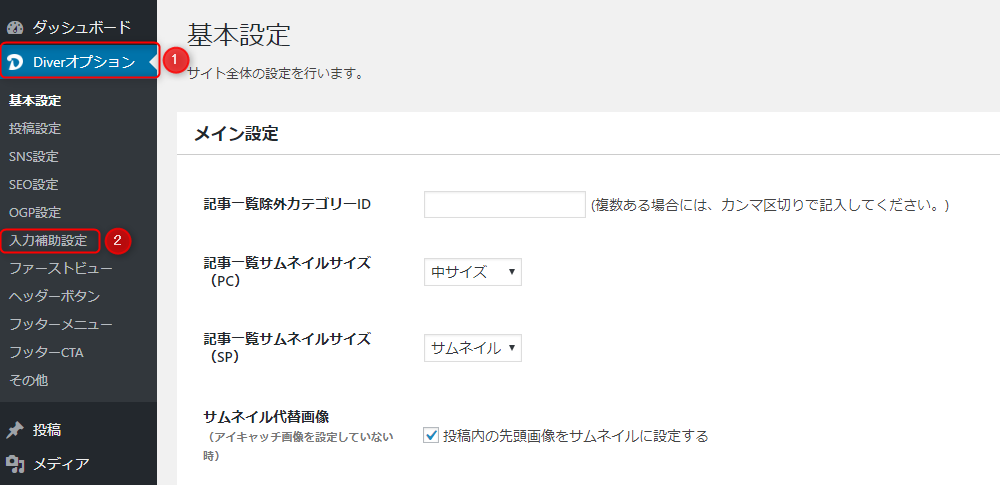
Task: Click the dashboard gauge icon
Action: coord(15,25)
